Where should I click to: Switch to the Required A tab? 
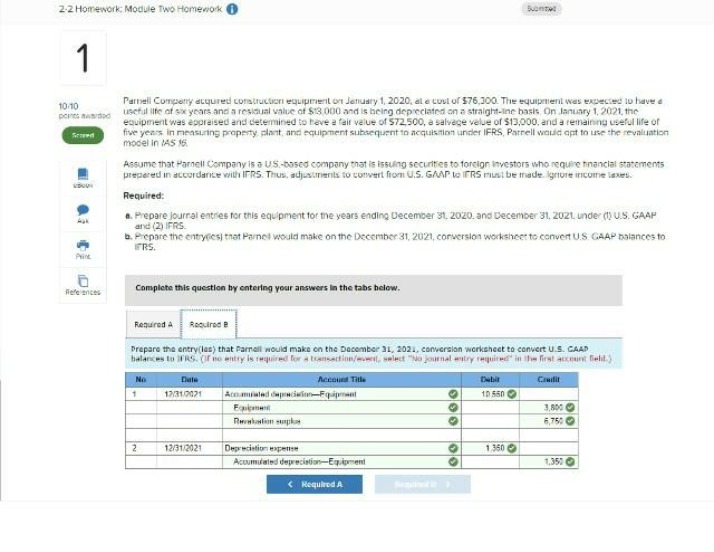coord(153,324)
